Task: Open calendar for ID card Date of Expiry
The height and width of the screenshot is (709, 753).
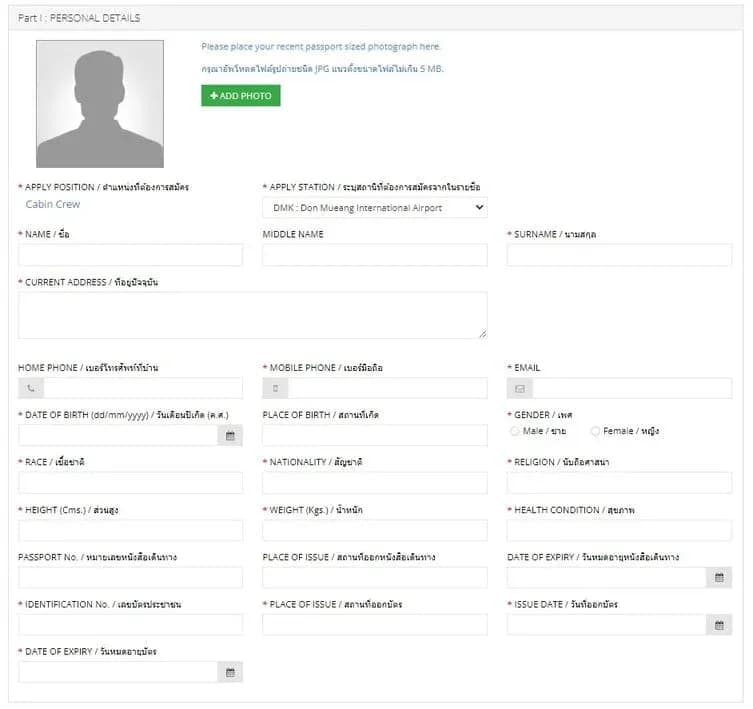Action: (x=230, y=672)
